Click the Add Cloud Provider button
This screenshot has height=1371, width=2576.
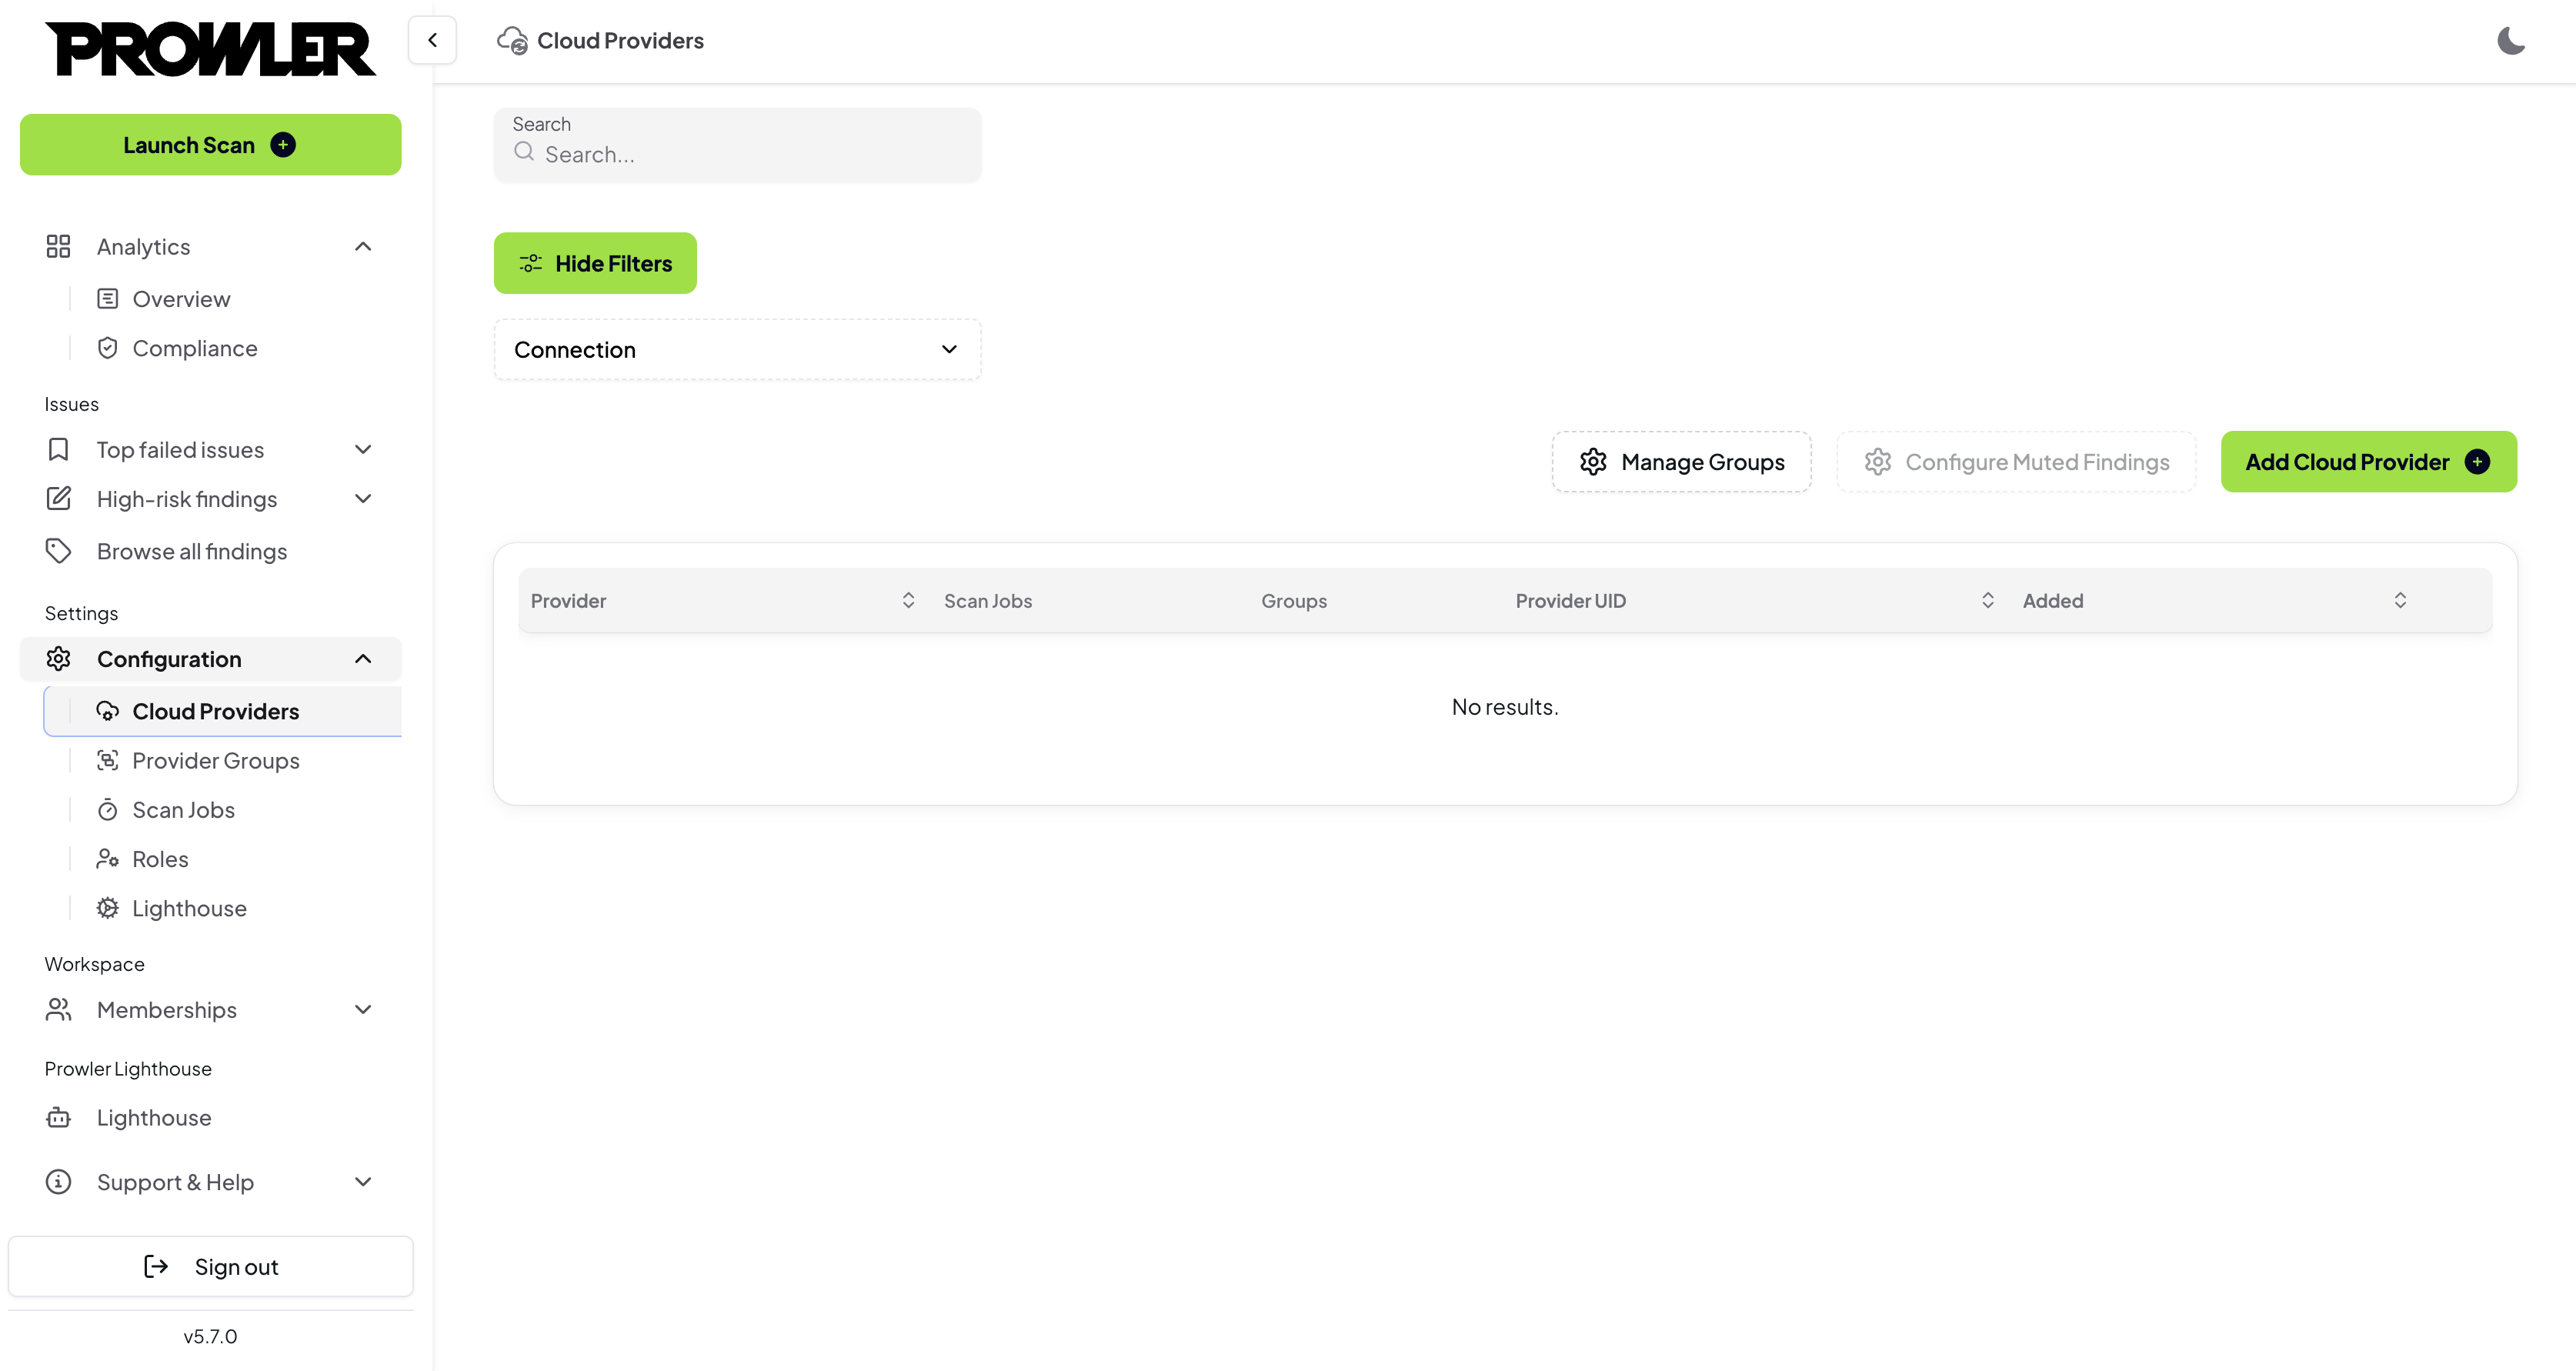point(2367,462)
